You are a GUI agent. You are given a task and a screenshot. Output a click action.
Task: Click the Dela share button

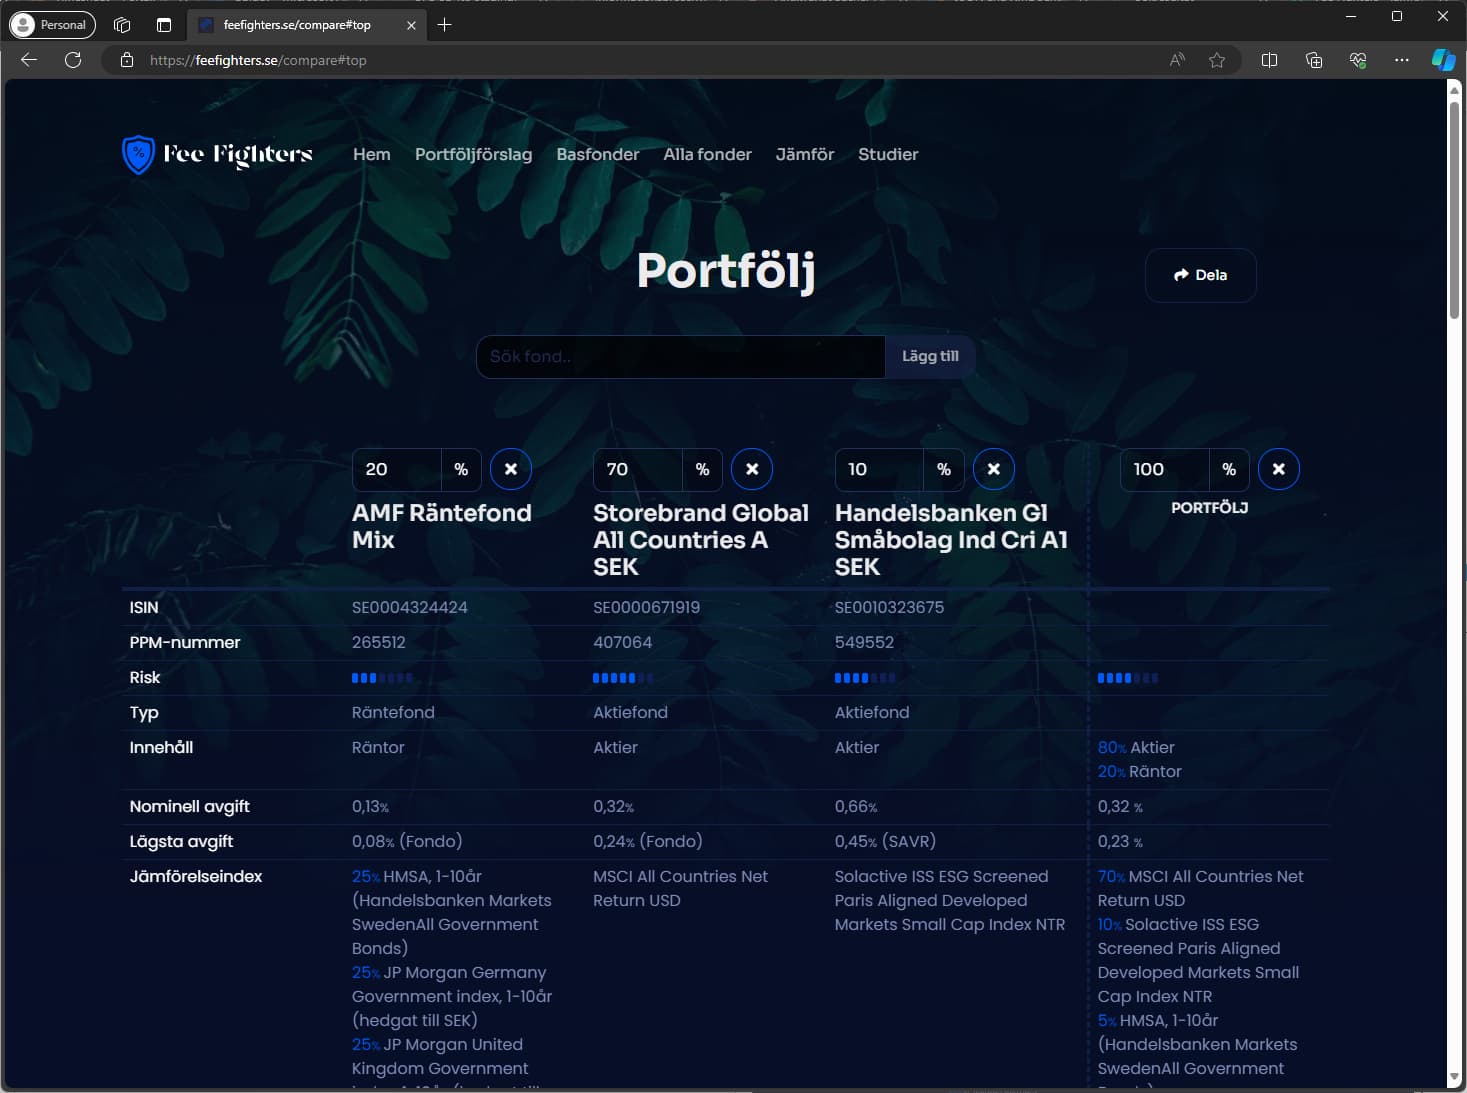[x=1200, y=275]
